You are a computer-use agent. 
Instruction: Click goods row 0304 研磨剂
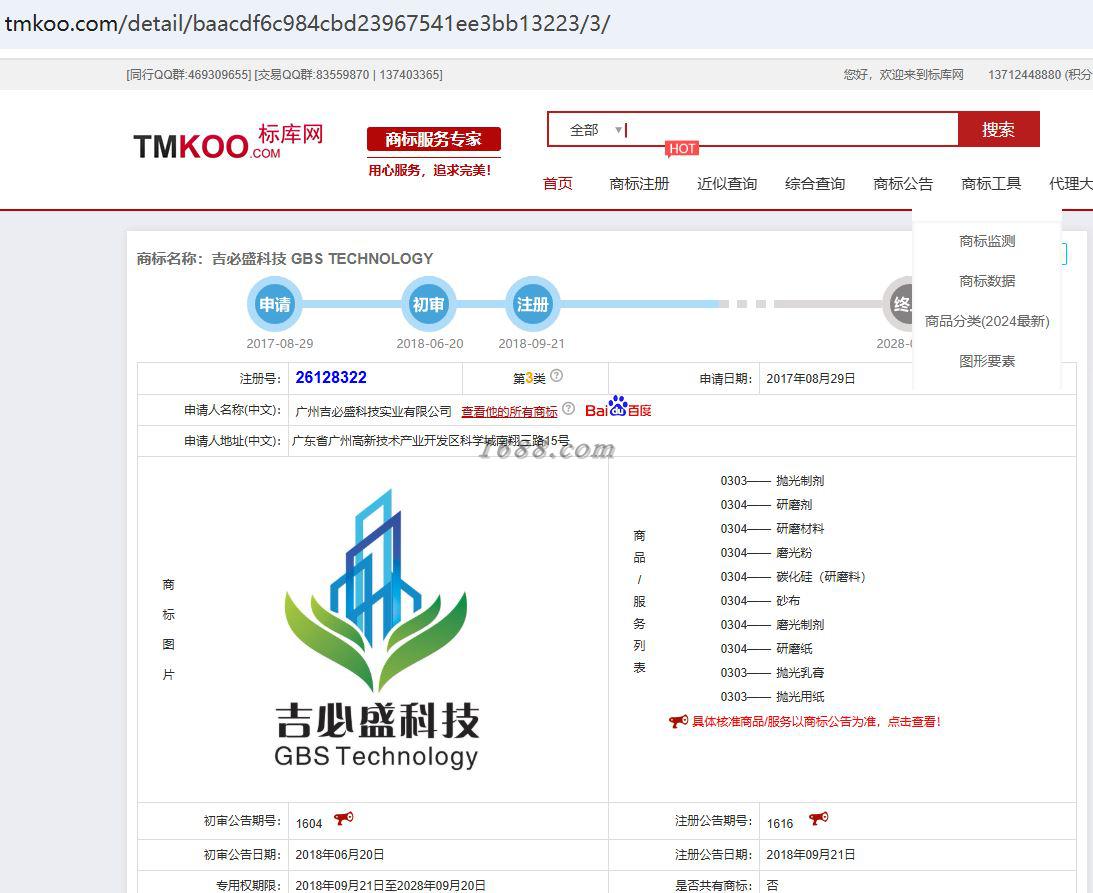[766, 505]
